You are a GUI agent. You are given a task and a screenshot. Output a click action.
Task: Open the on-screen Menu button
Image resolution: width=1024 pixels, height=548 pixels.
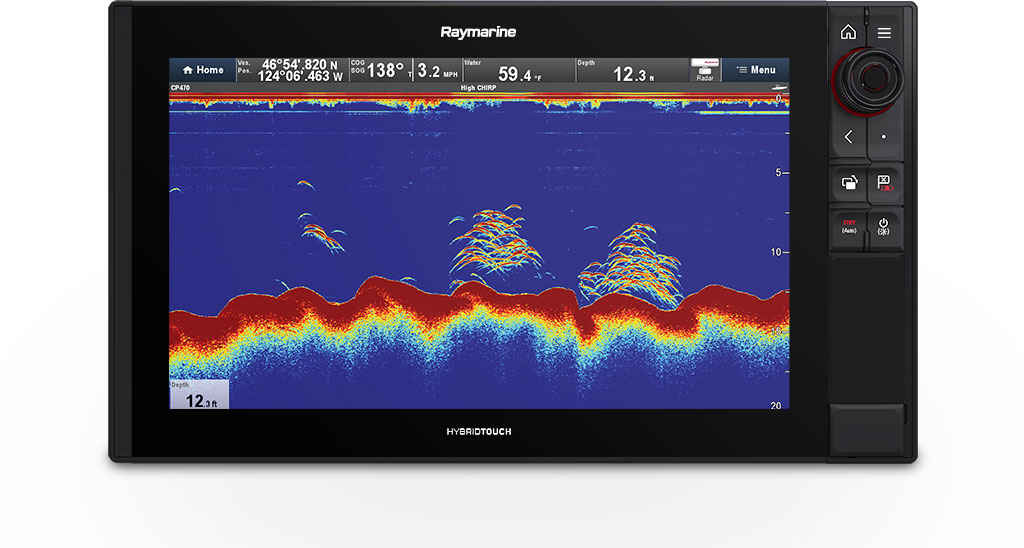(755, 70)
